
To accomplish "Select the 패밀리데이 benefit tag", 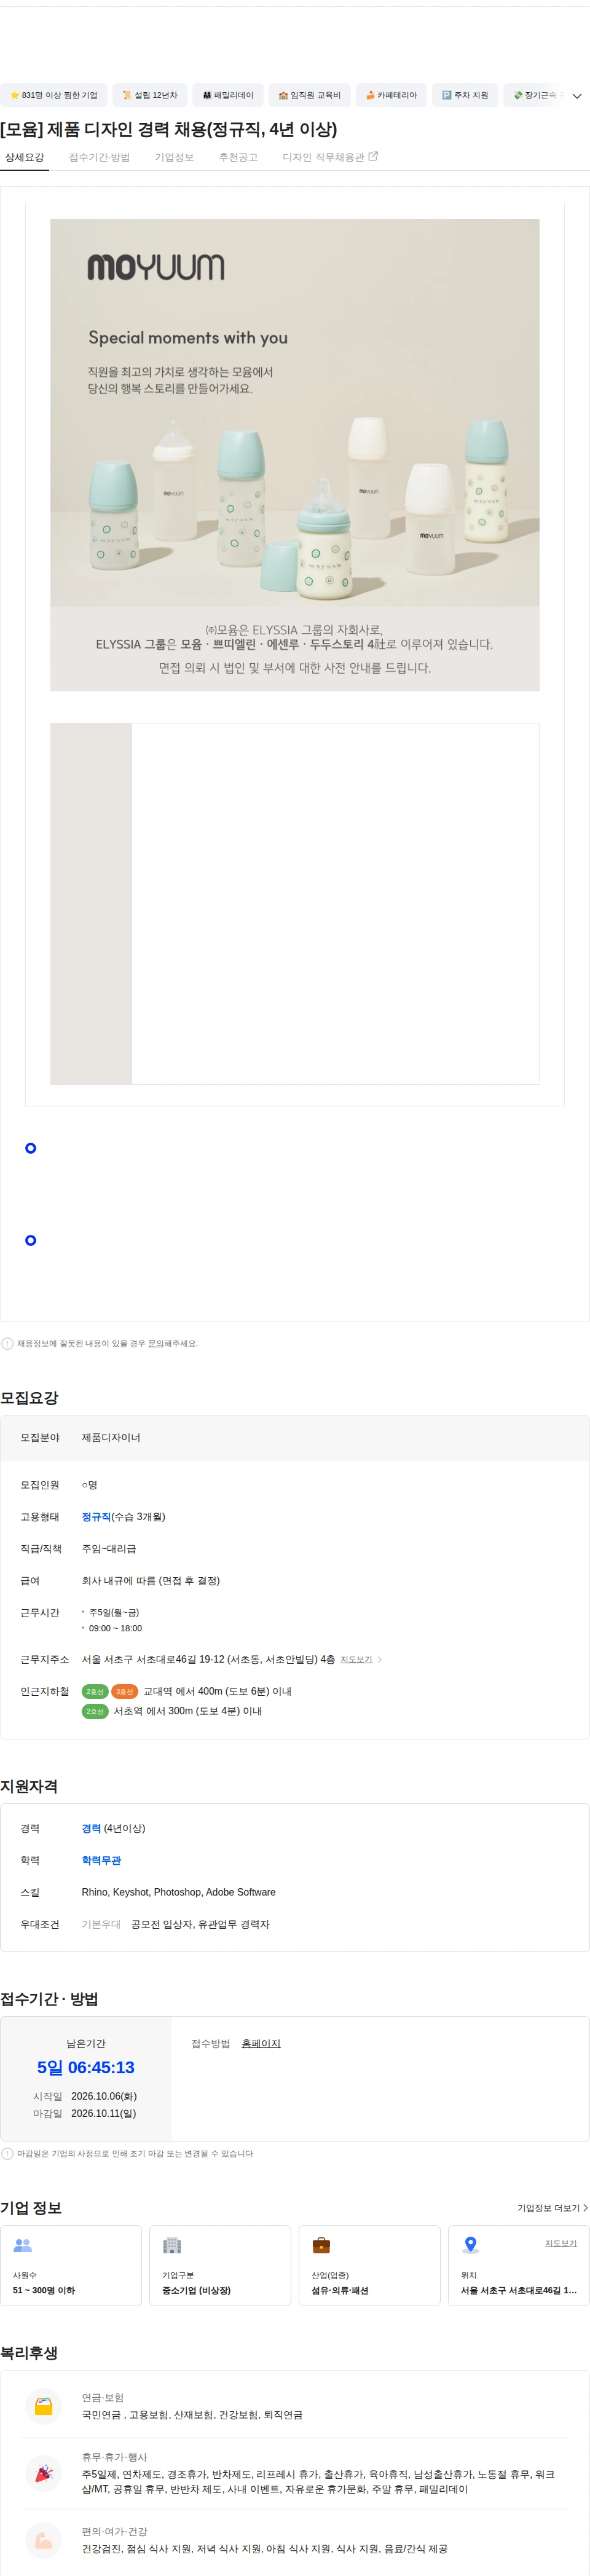I will click(x=227, y=95).
